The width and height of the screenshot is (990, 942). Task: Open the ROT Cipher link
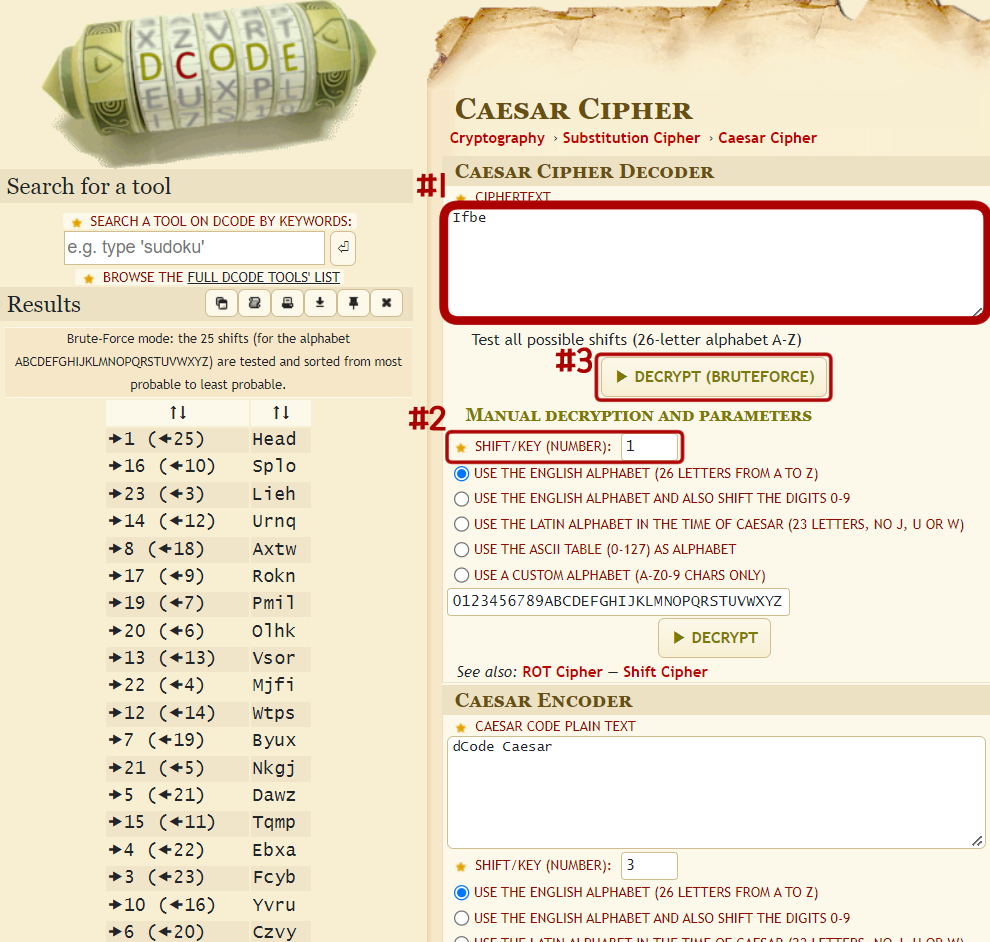point(562,672)
